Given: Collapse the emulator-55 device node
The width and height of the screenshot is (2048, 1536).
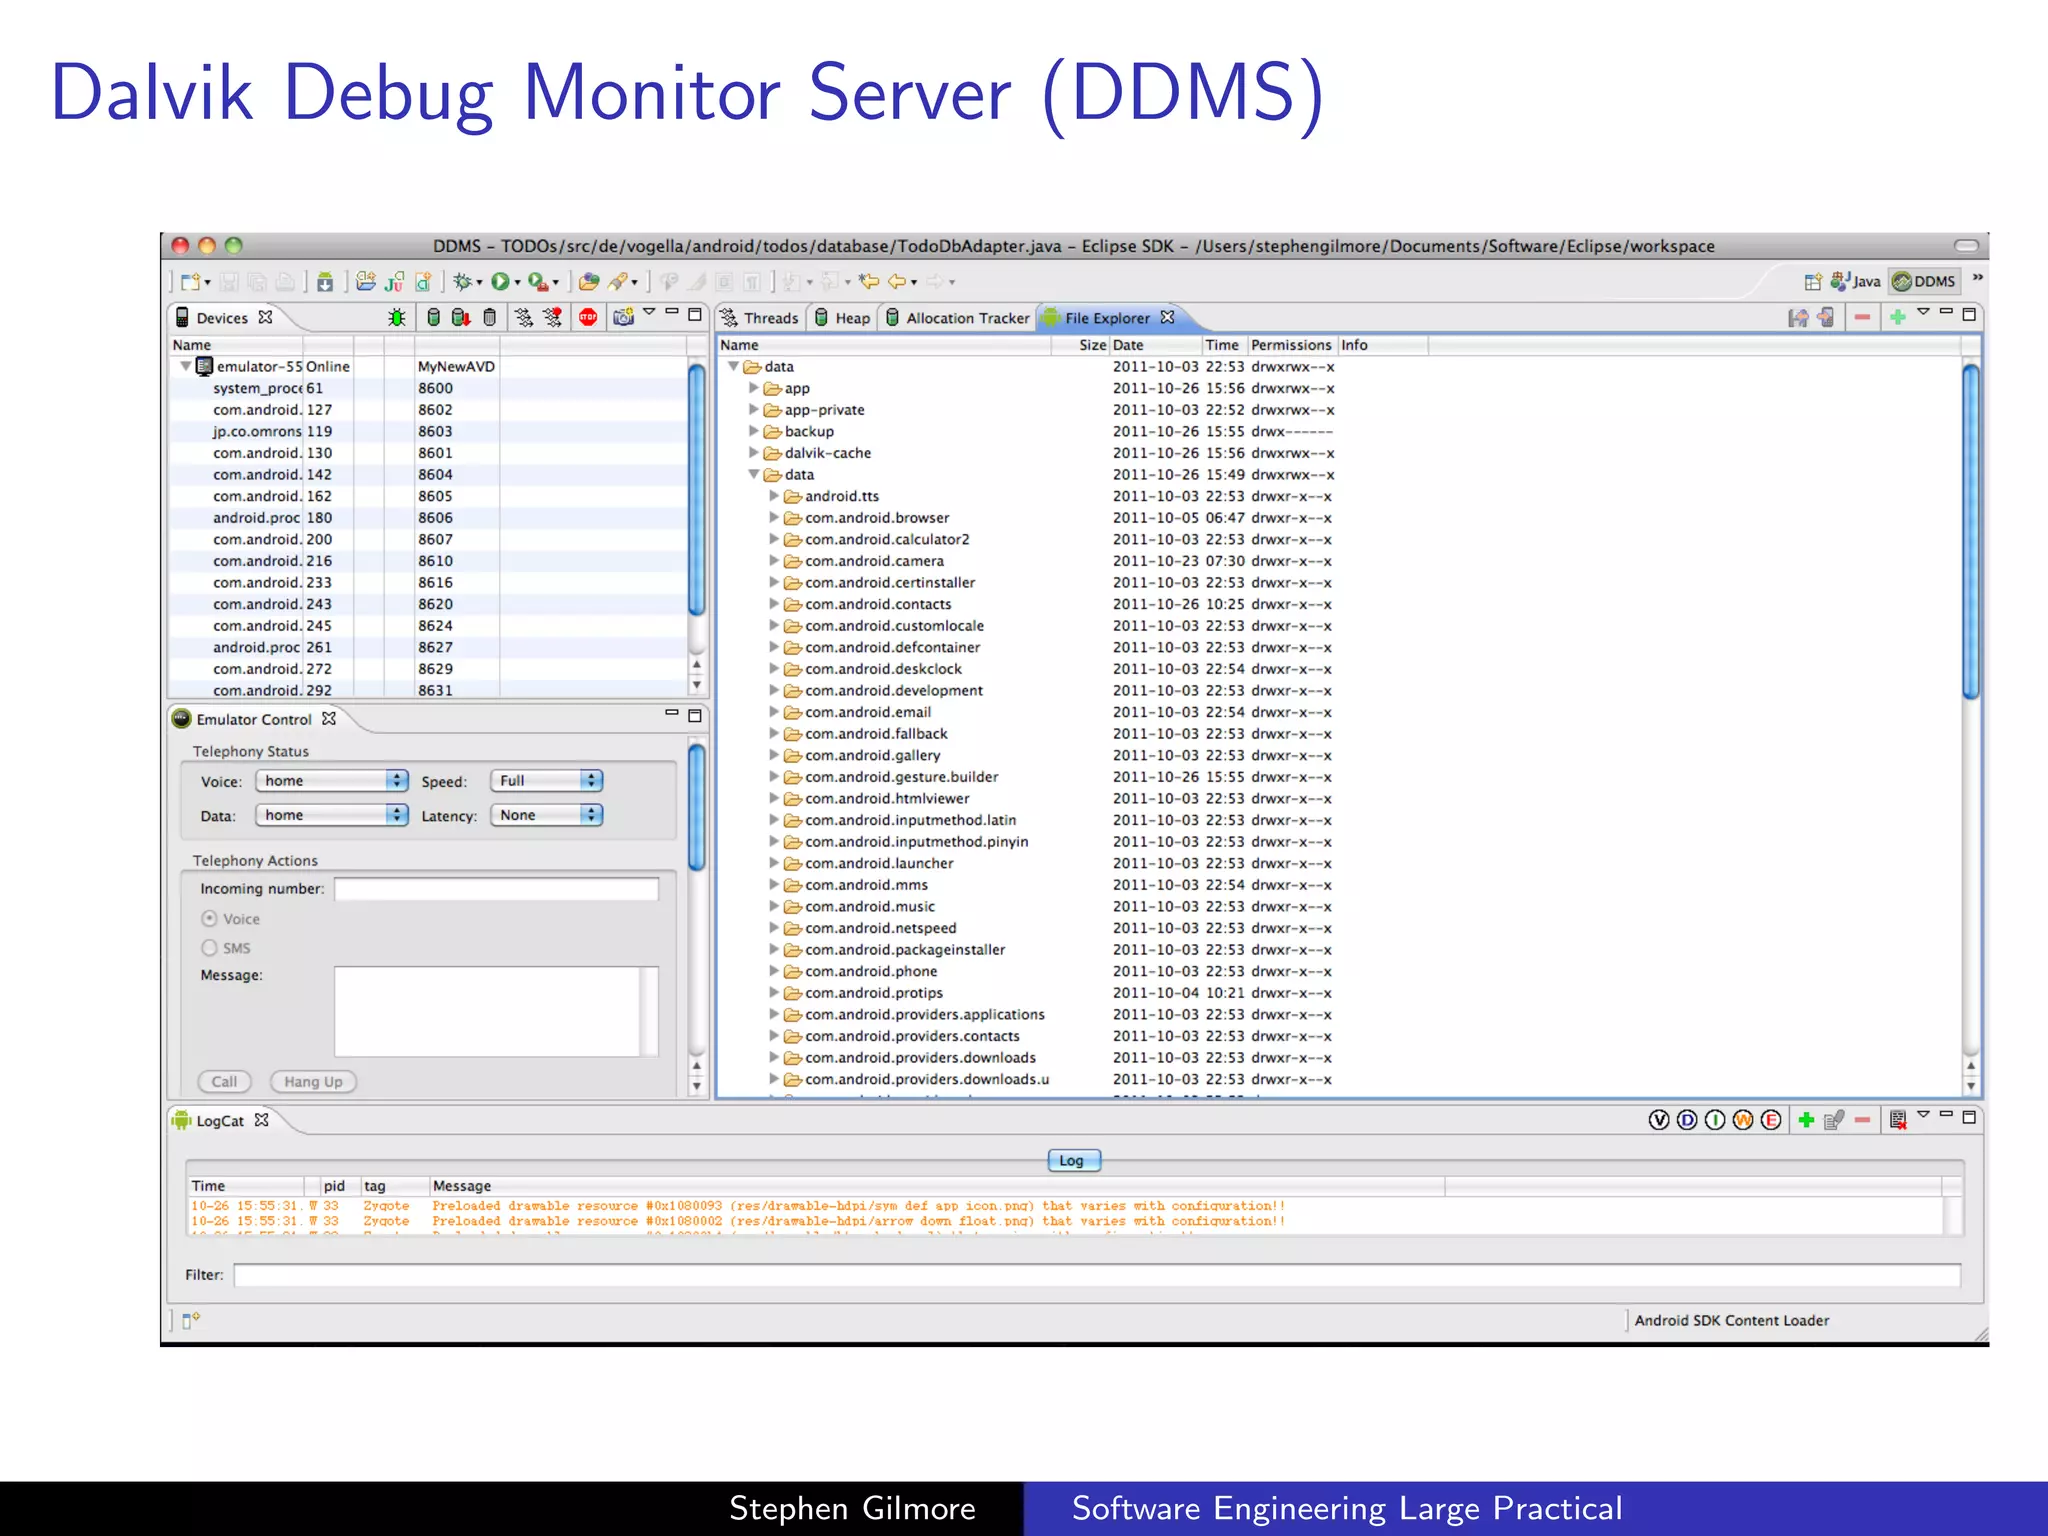Looking at the screenshot, I should pos(185,366).
